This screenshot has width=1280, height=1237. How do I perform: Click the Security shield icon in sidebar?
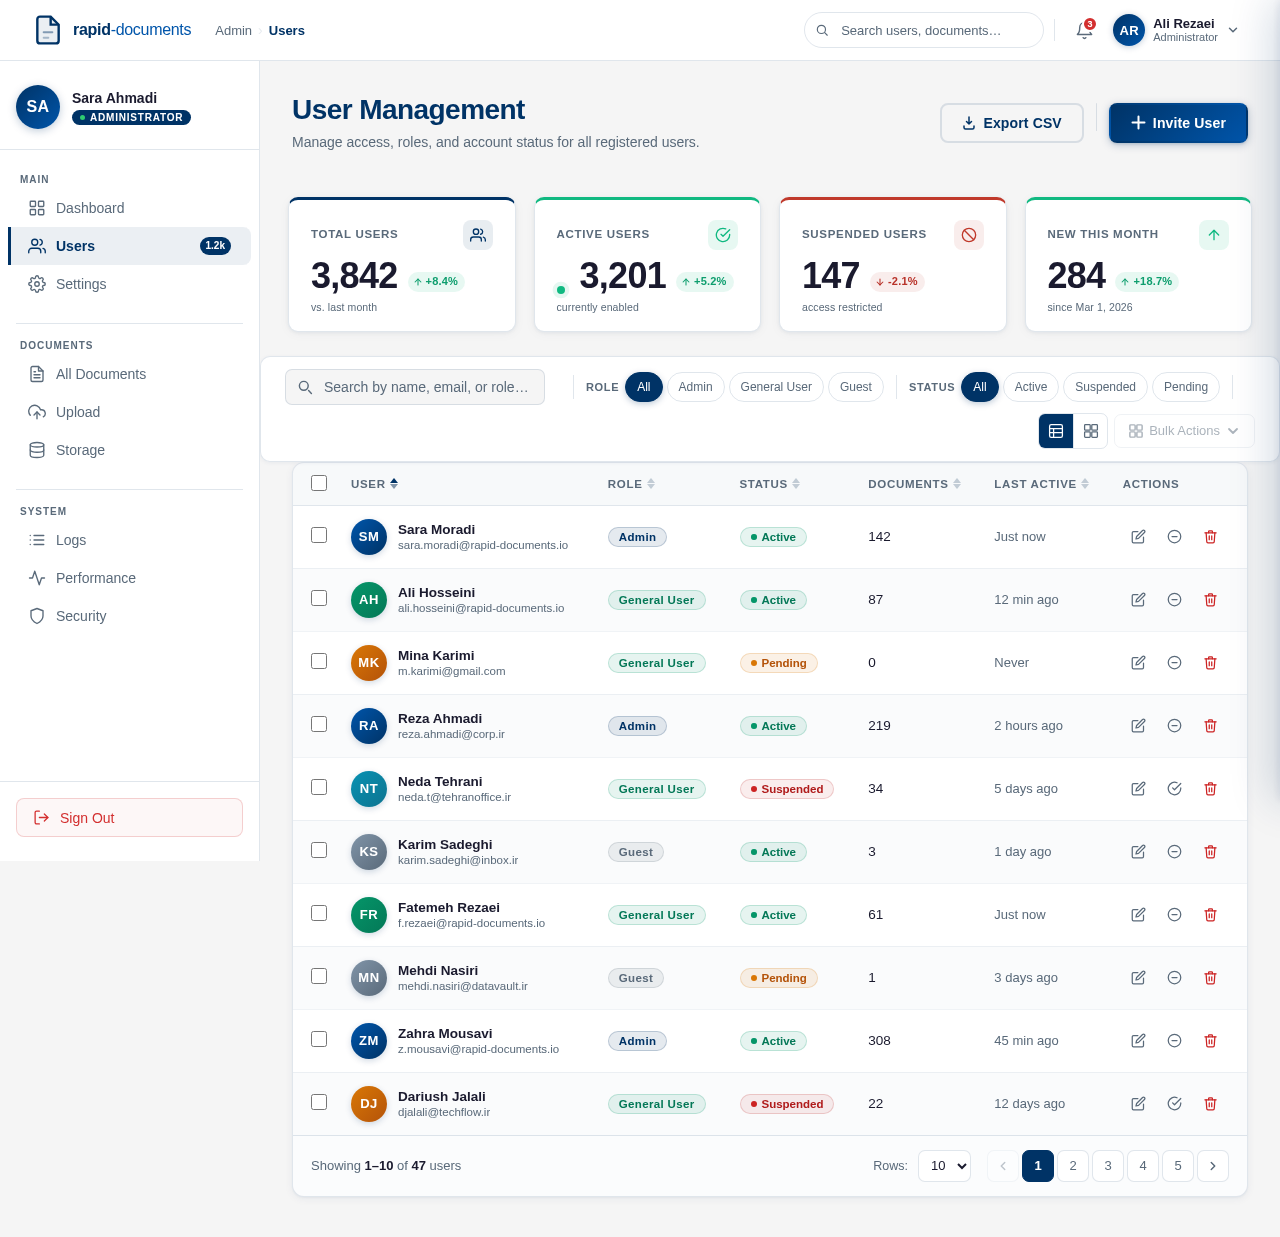37,616
